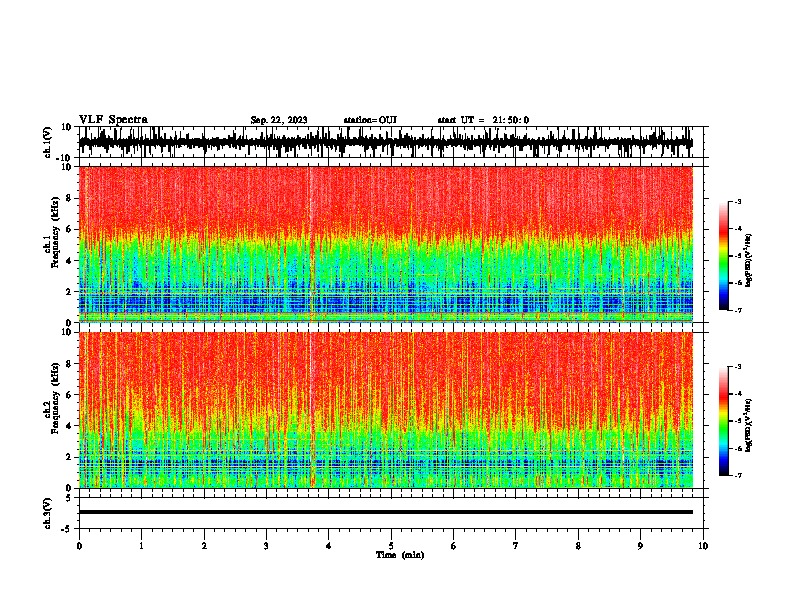792x612 pixels.
Task: Click the ch.1 color bar log(PSD) unit label
Action: 749,261
